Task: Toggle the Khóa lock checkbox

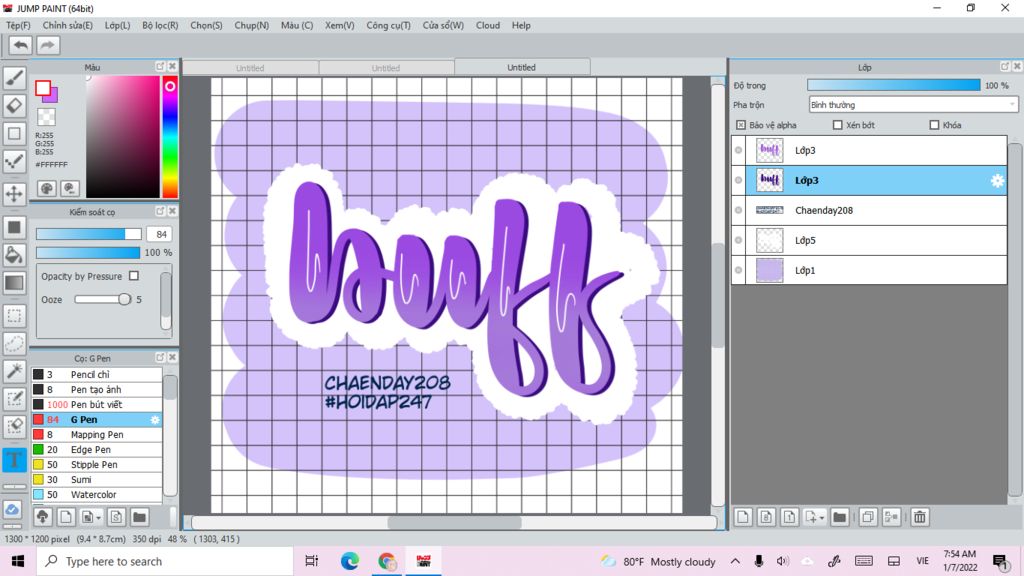Action: pyautogui.click(x=934, y=125)
